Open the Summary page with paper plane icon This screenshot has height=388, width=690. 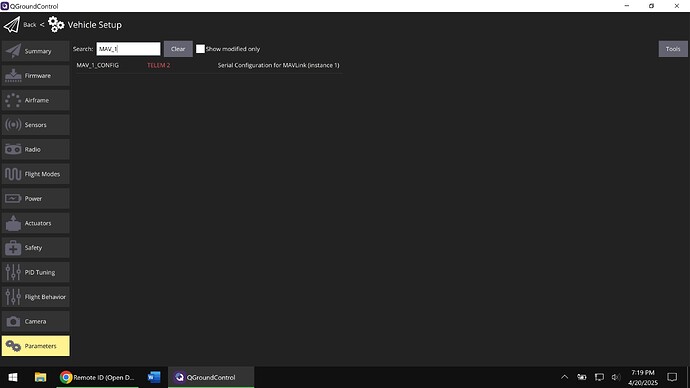tap(36, 51)
